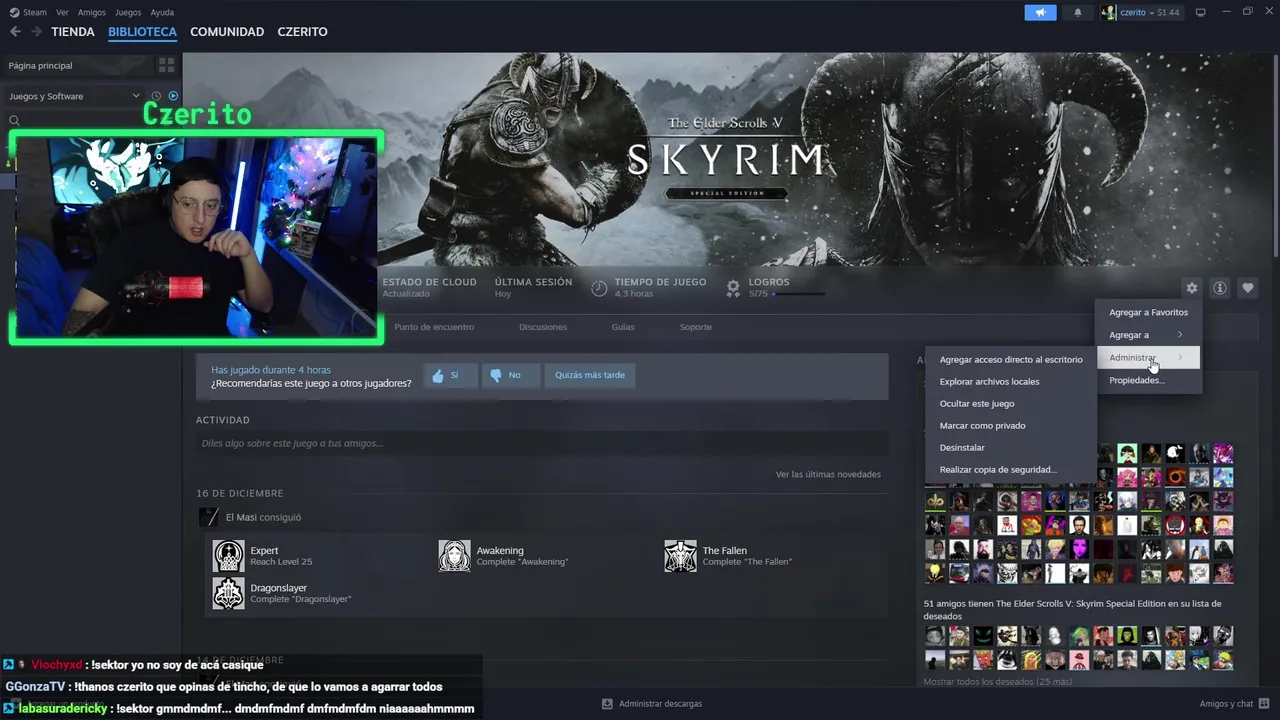This screenshot has width=1280, height=720.
Task: Open Amigos y chat friends icon
Action: pos(1263,704)
